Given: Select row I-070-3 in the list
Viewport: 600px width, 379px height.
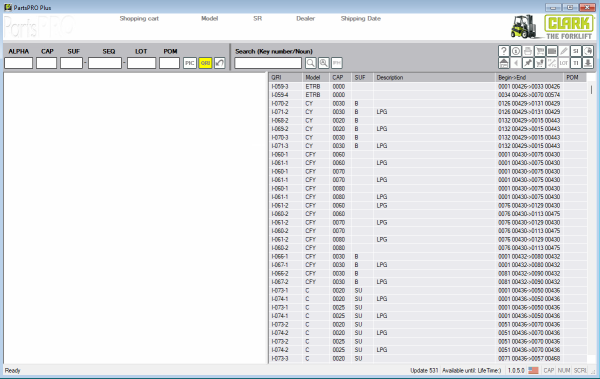Looking at the screenshot, I should point(428,137).
